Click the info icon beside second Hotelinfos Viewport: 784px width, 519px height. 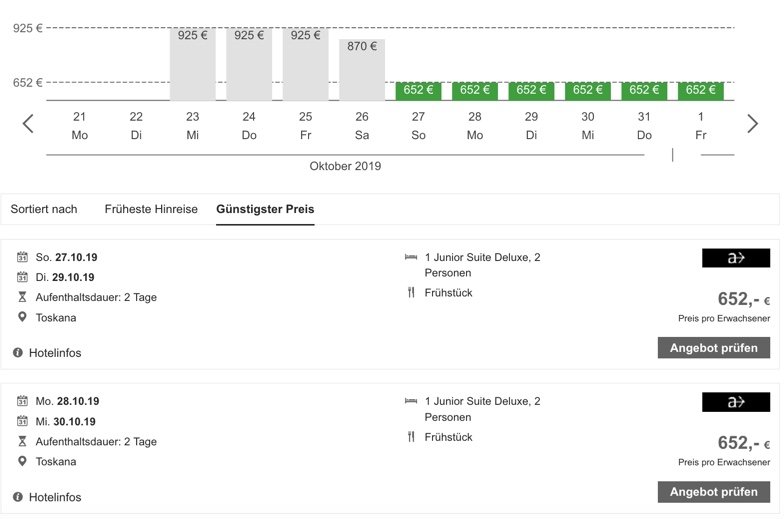click(18, 497)
